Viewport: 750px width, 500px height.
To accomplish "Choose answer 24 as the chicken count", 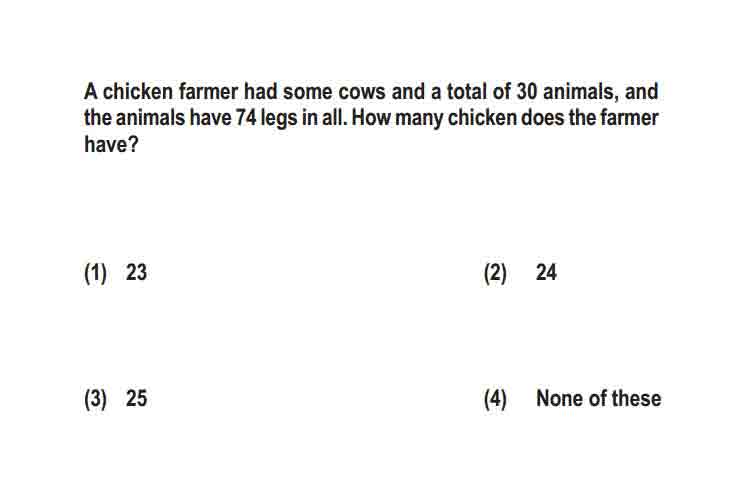I will coord(546,272).
